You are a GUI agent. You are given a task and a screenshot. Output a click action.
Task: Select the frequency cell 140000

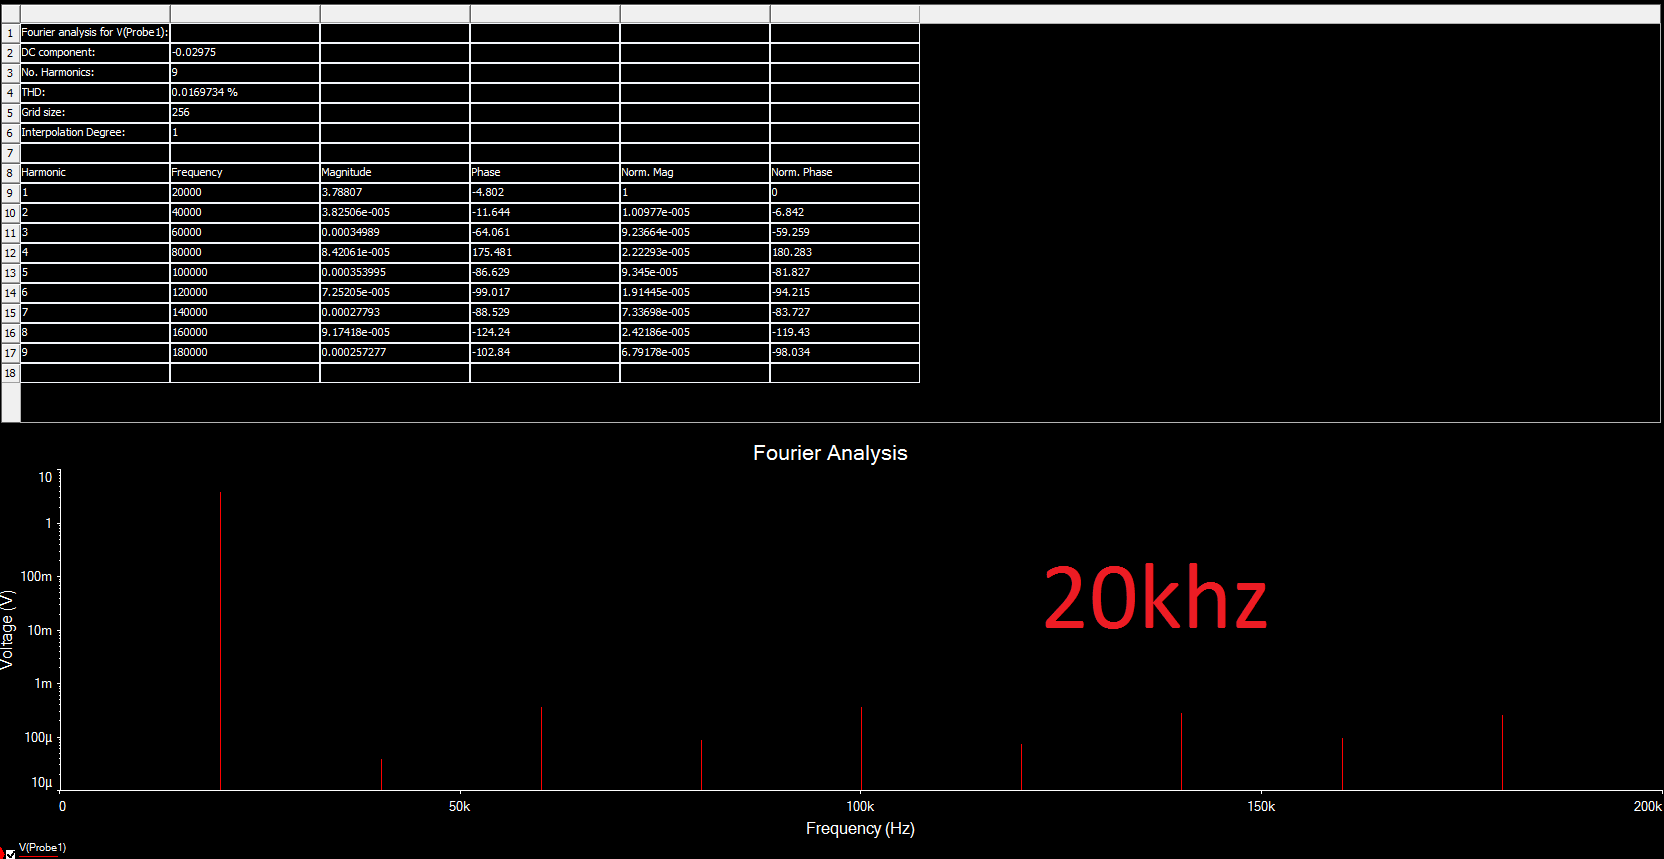click(x=245, y=313)
